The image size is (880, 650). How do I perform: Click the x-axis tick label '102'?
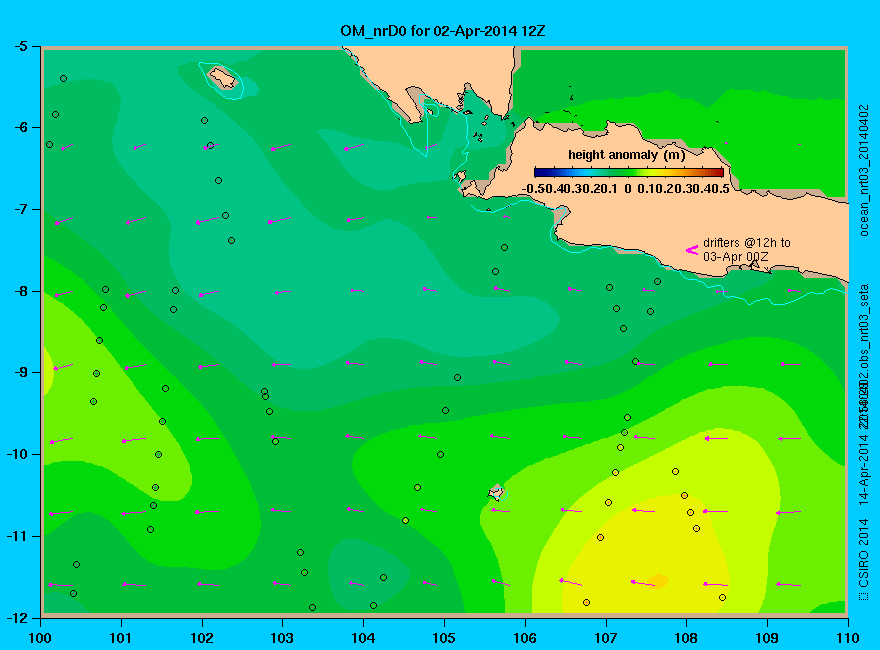coord(202,638)
